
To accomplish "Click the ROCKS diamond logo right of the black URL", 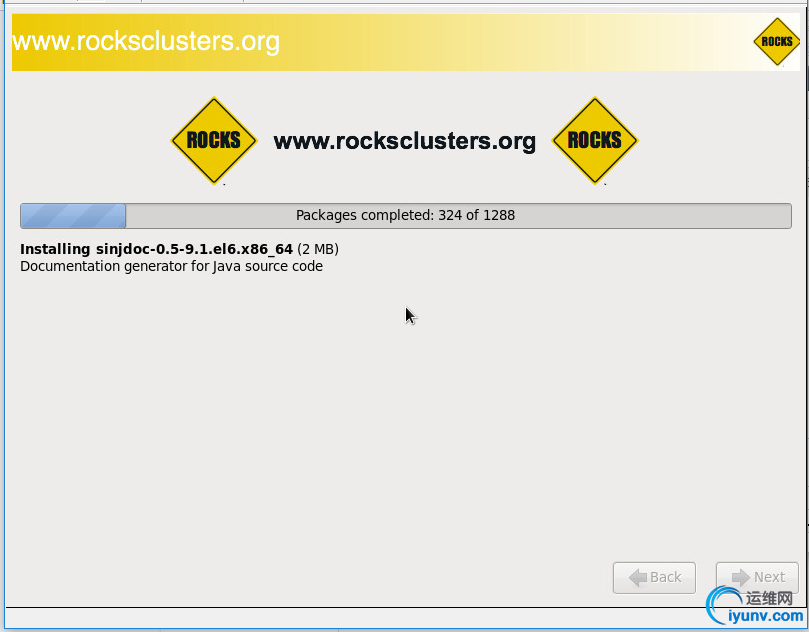I will point(595,140).
